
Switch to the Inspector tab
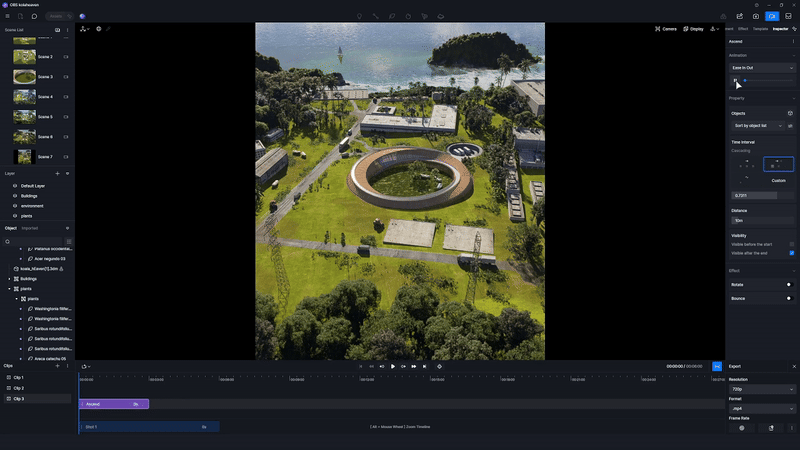tap(780, 29)
